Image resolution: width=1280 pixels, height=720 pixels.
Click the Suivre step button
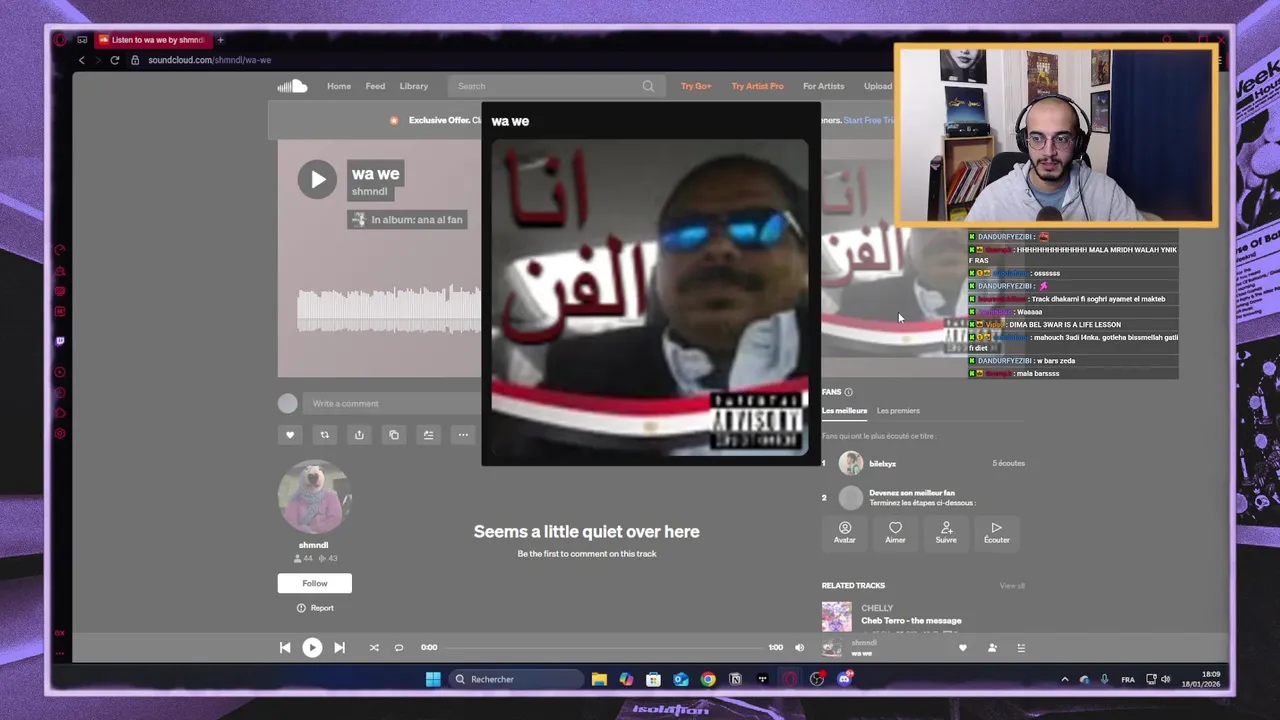tap(946, 532)
